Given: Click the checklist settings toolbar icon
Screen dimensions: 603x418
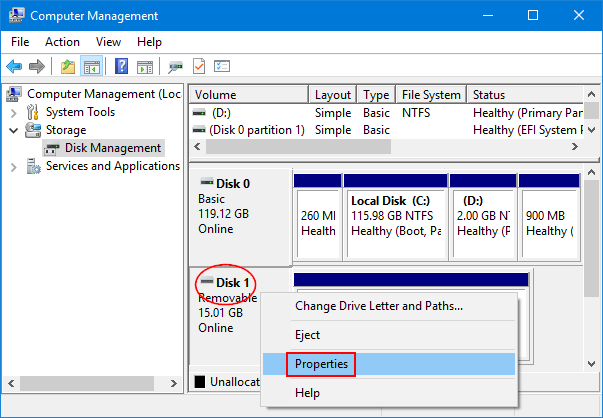Looking at the screenshot, I should 222,67.
